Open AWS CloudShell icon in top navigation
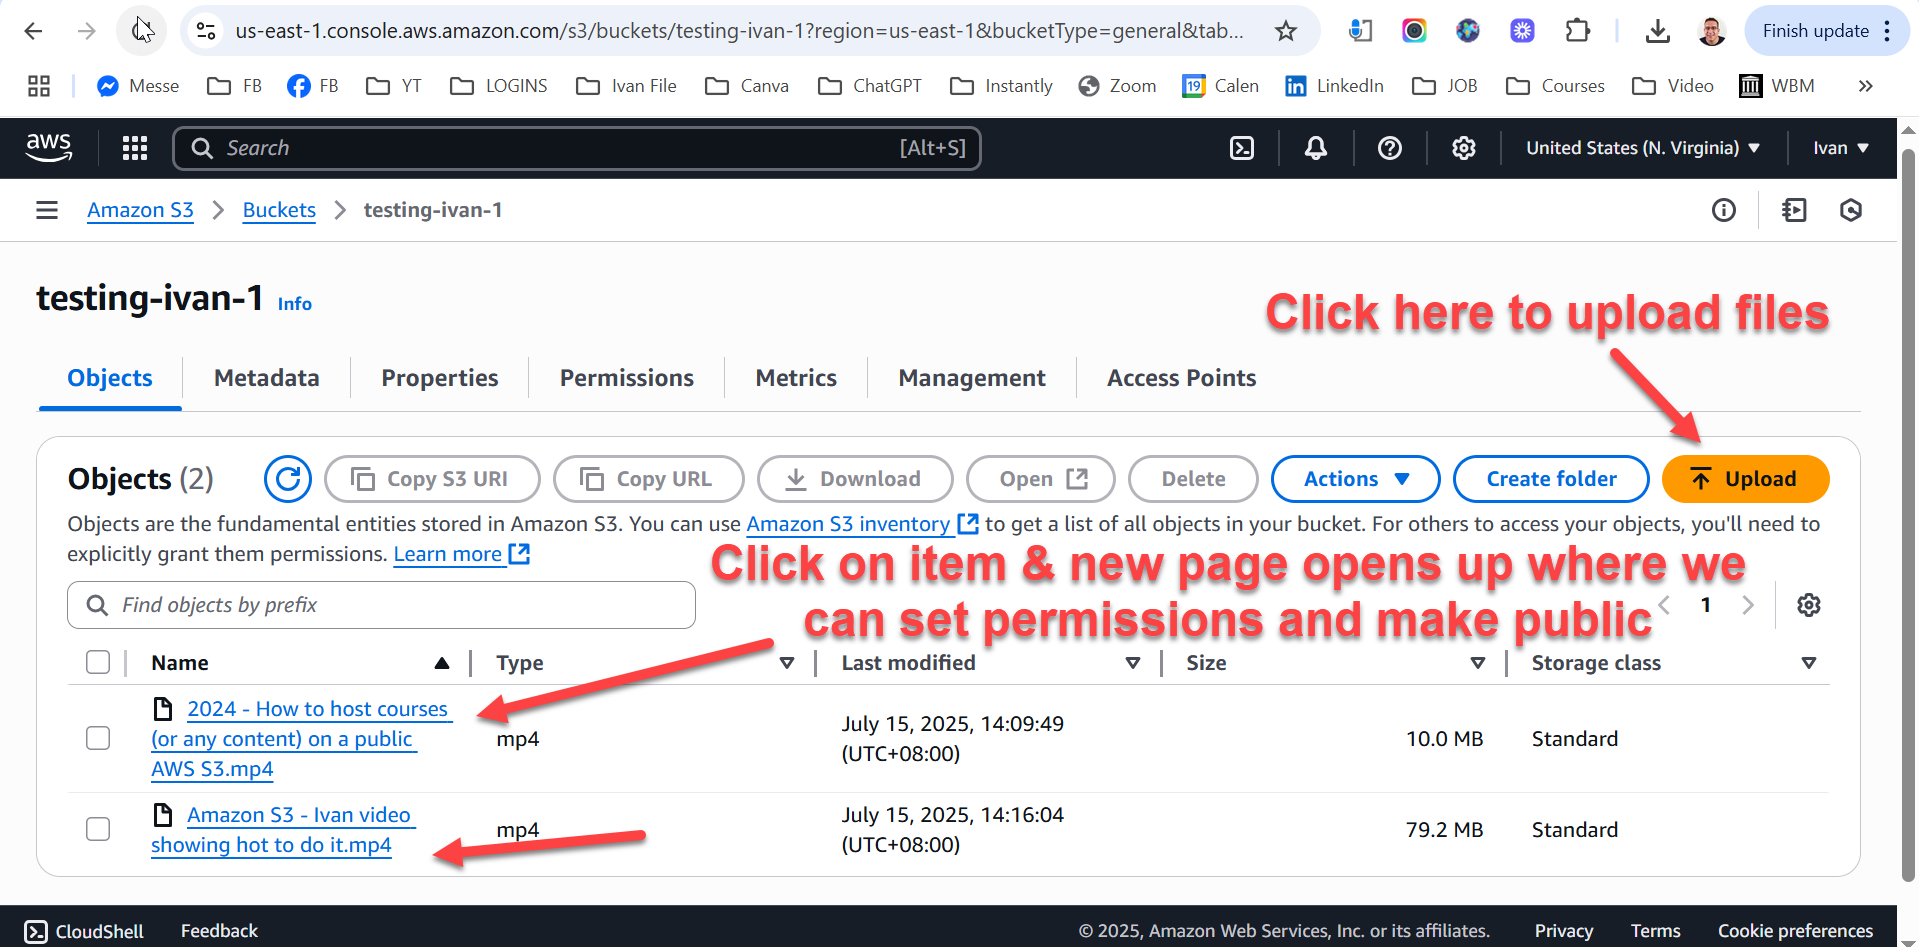 pyautogui.click(x=1241, y=148)
